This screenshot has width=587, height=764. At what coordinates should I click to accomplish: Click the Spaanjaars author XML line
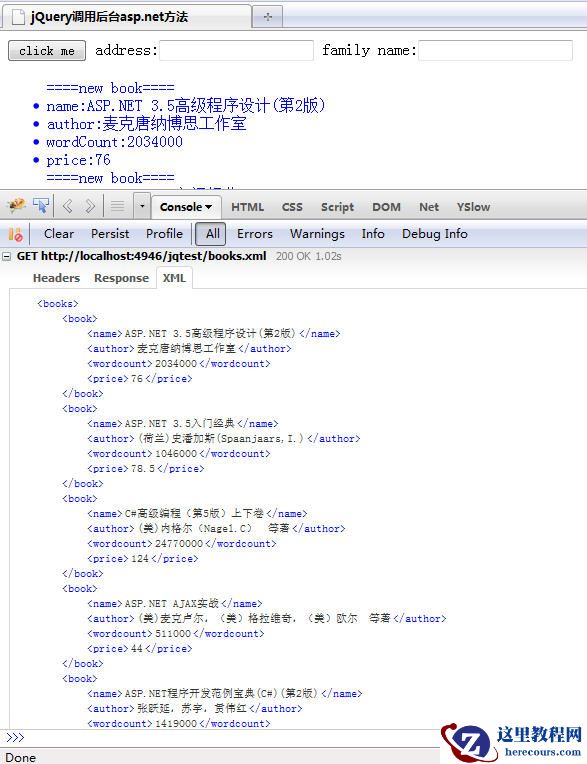coord(224,439)
